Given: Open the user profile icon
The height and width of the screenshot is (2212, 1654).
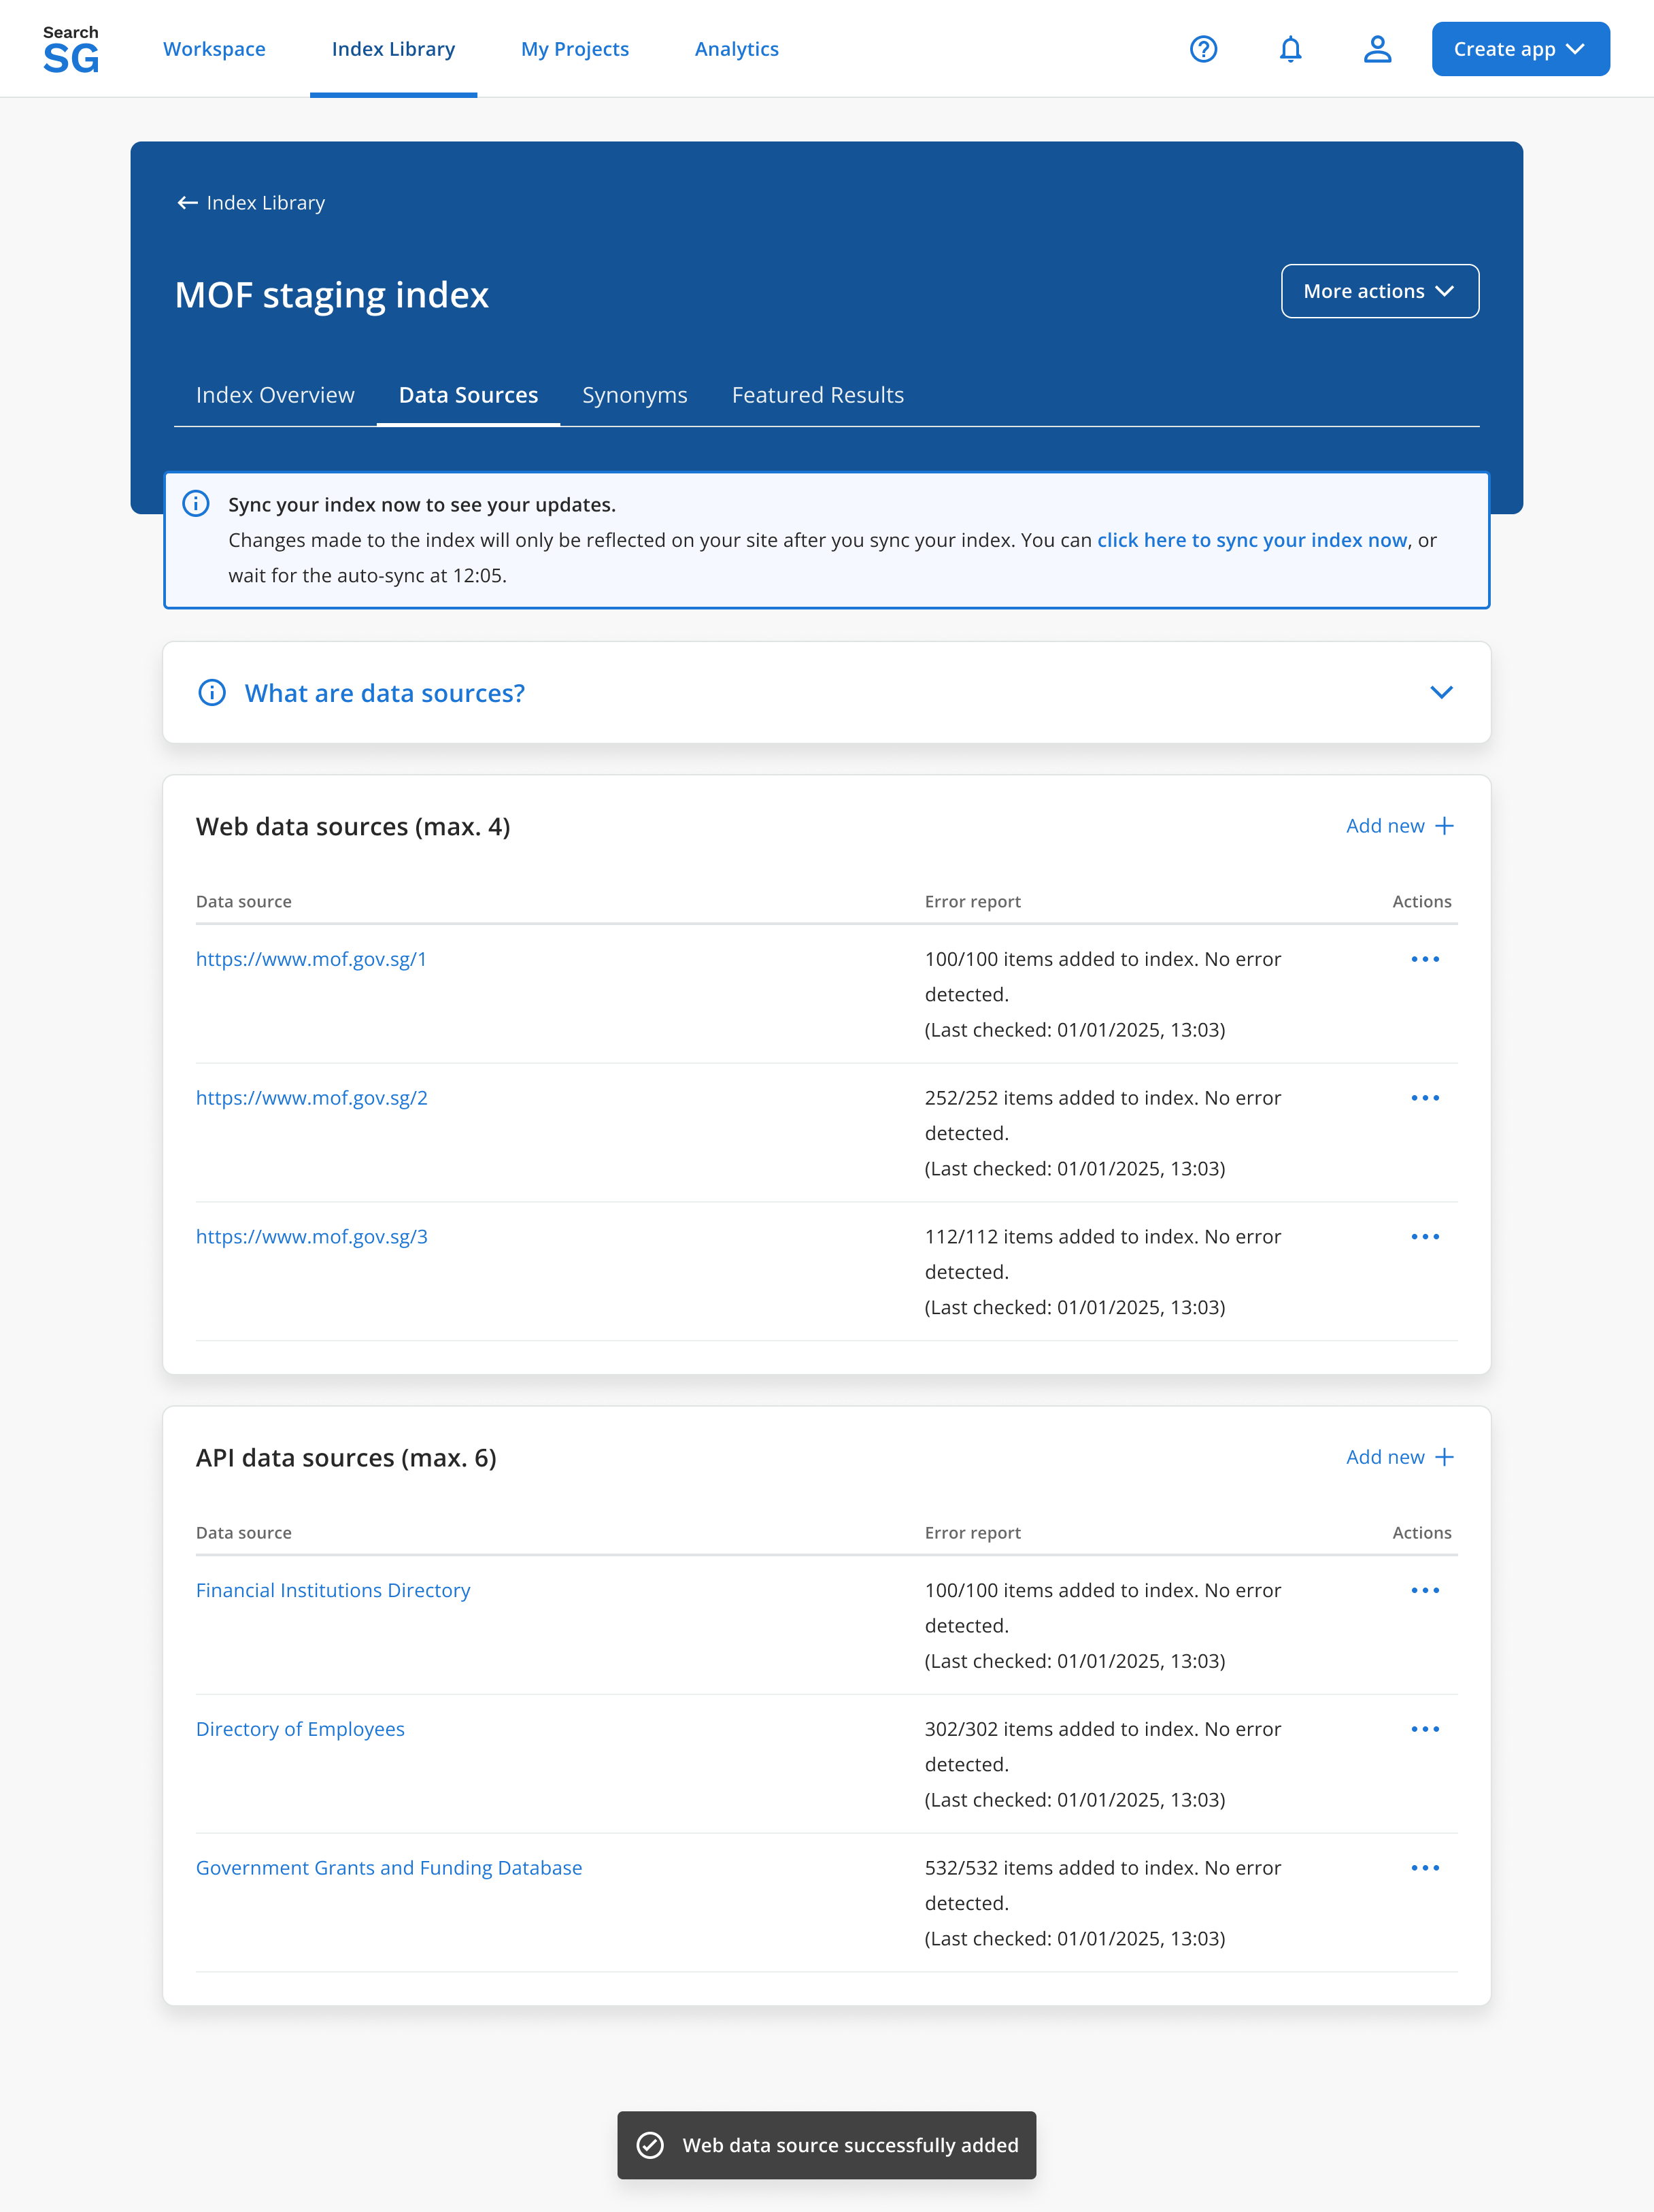Looking at the screenshot, I should tap(1377, 49).
